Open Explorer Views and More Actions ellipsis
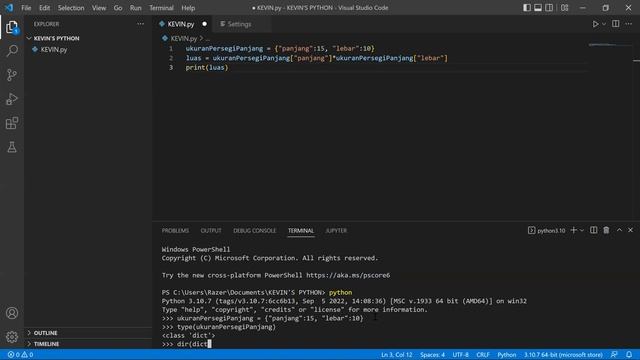 140,24
